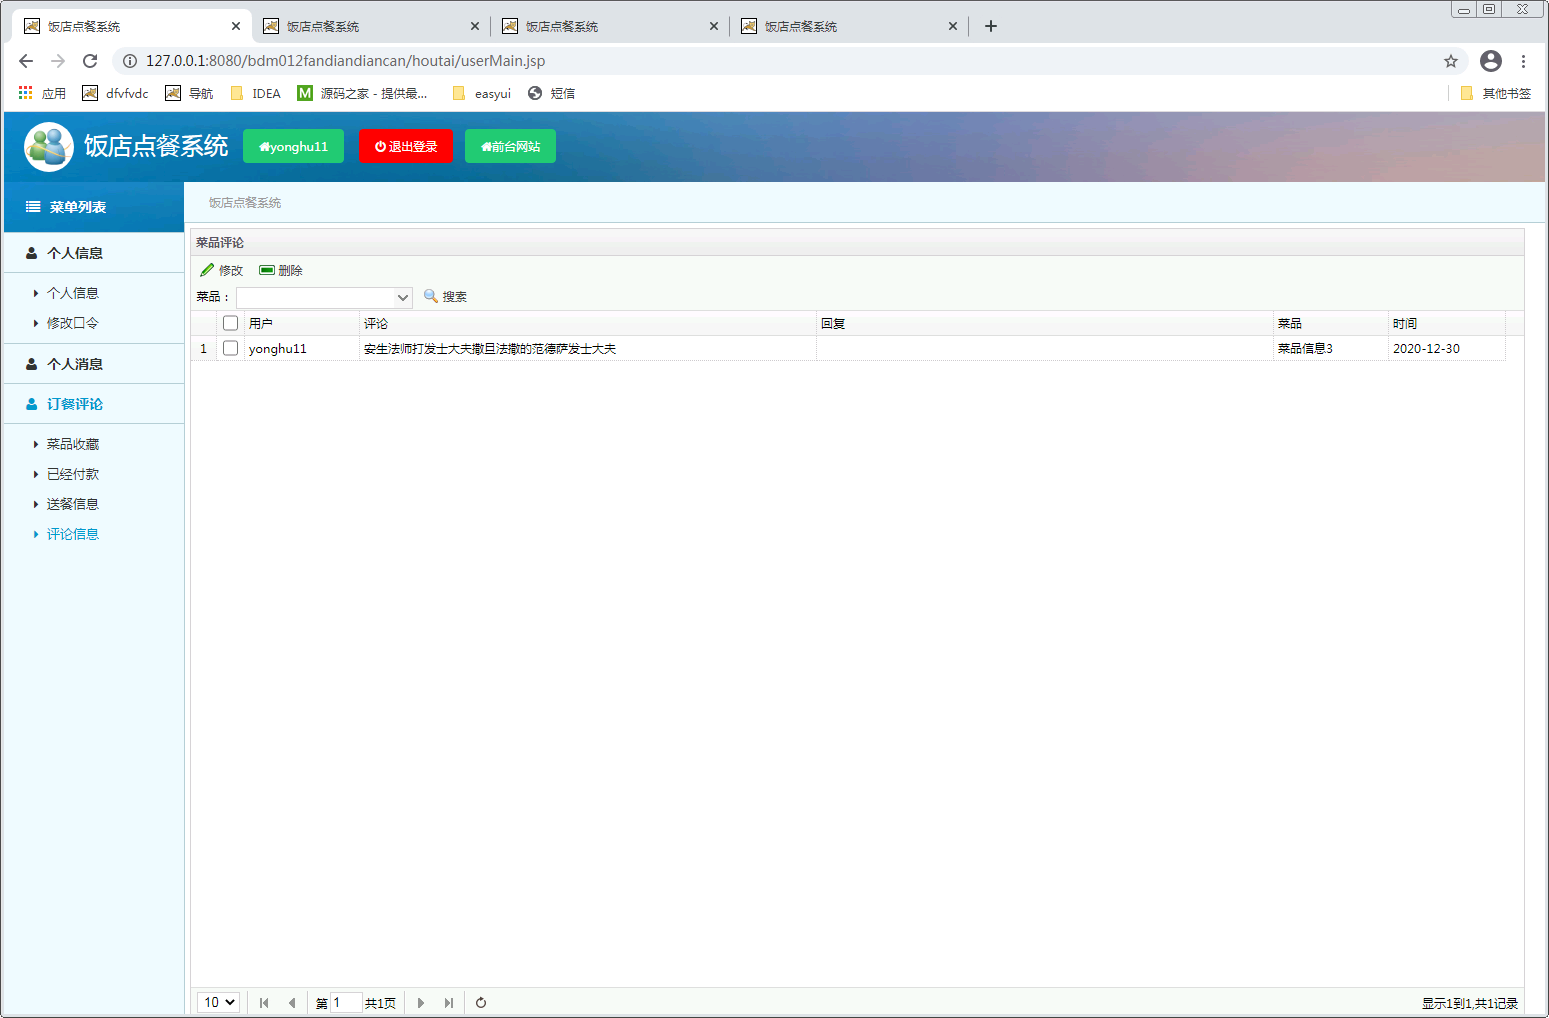Sort by the 评论 column header
1549x1018 pixels.
[588, 323]
